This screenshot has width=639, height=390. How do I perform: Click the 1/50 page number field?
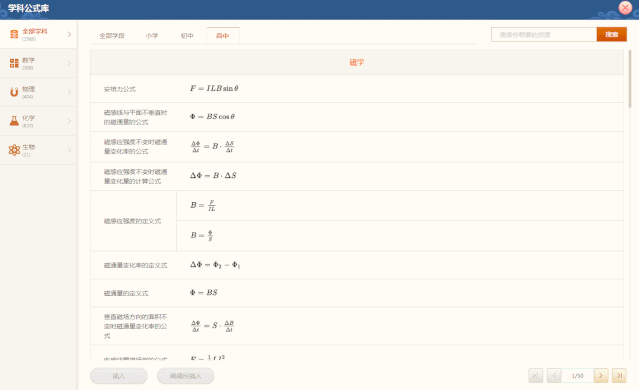(x=577, y=375)
